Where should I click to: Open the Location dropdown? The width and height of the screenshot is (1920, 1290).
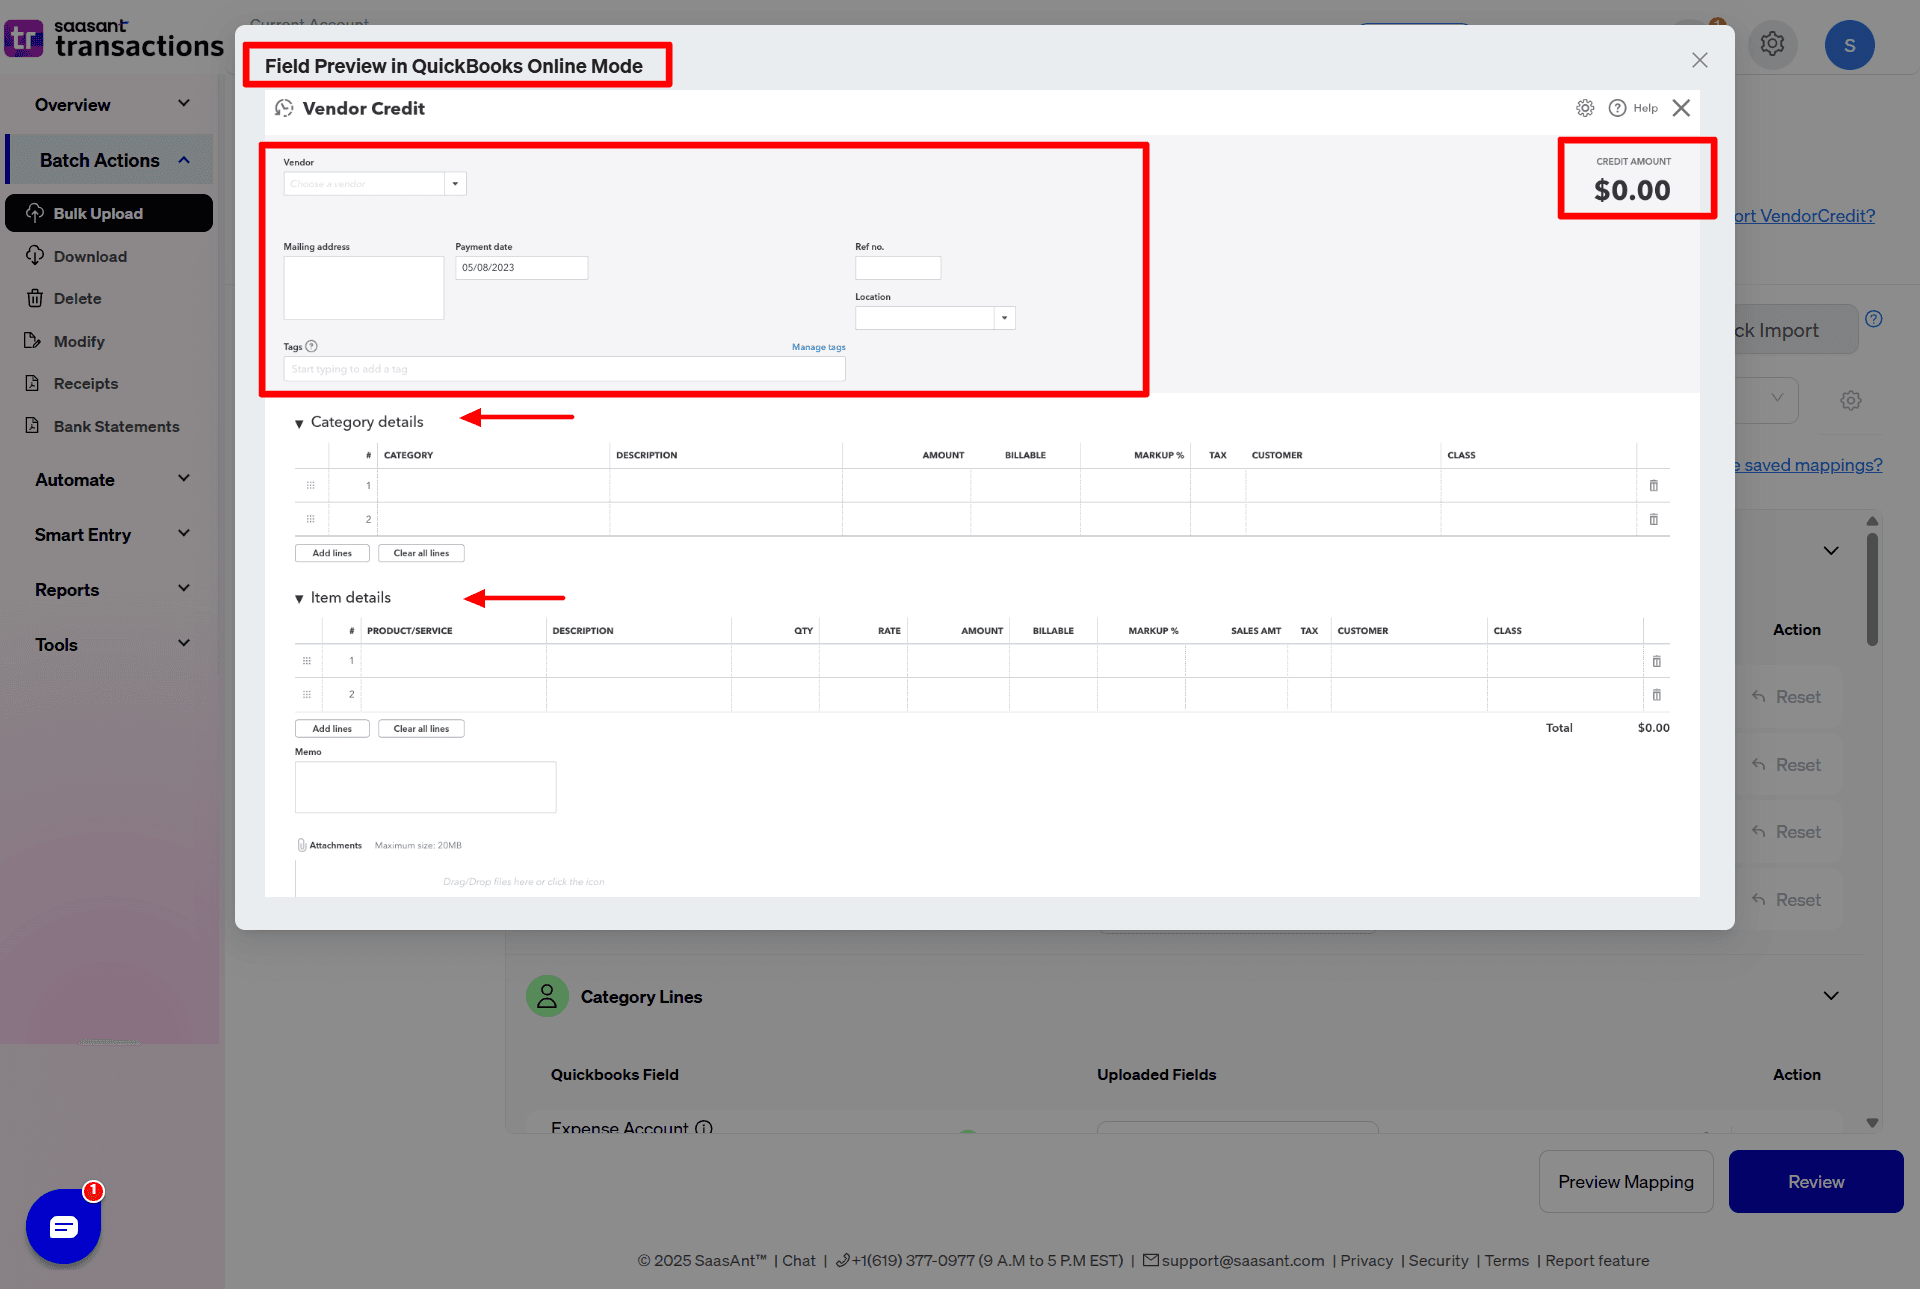(1004, 318)
